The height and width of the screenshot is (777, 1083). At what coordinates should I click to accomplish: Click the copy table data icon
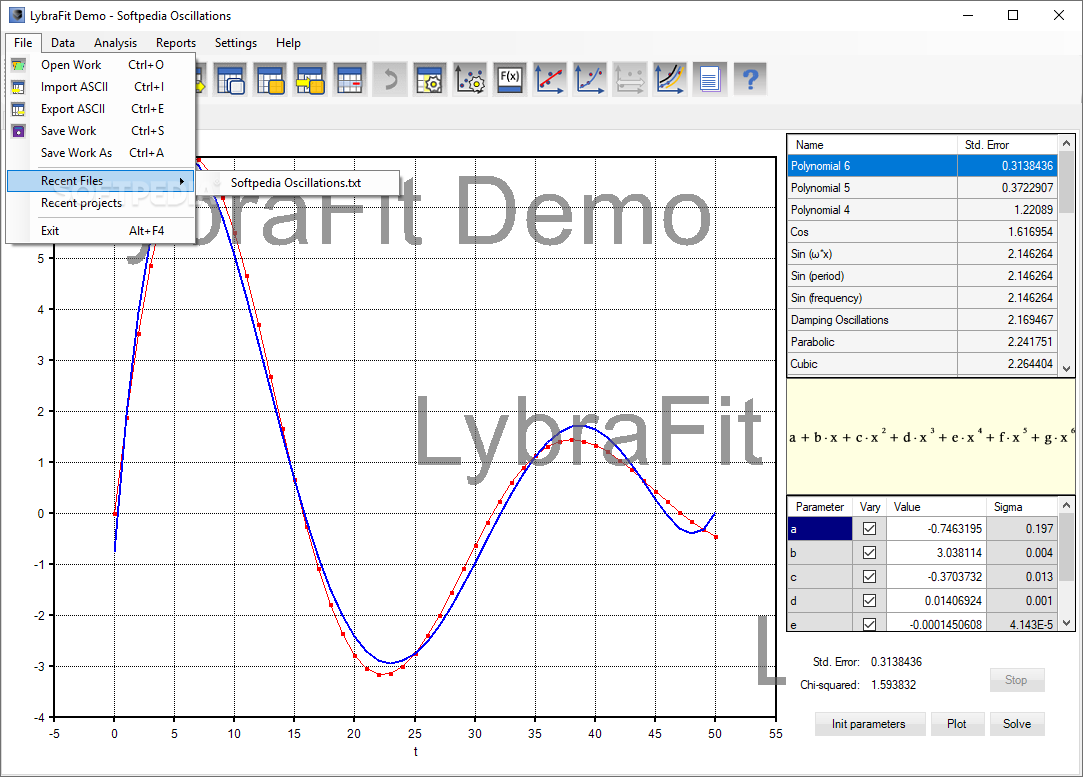[231, 79]
